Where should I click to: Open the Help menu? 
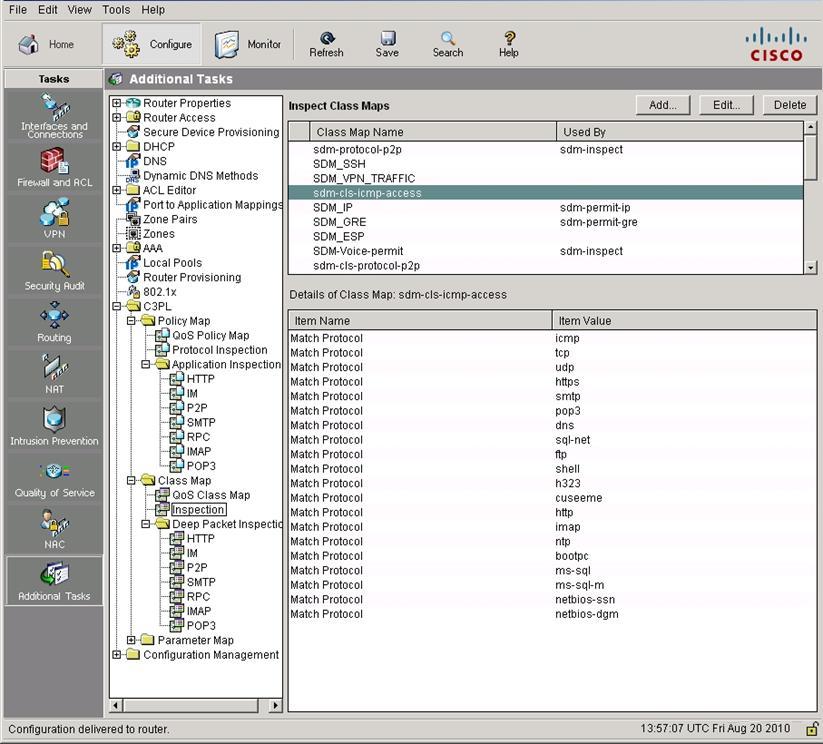click(x=153, y=10)
